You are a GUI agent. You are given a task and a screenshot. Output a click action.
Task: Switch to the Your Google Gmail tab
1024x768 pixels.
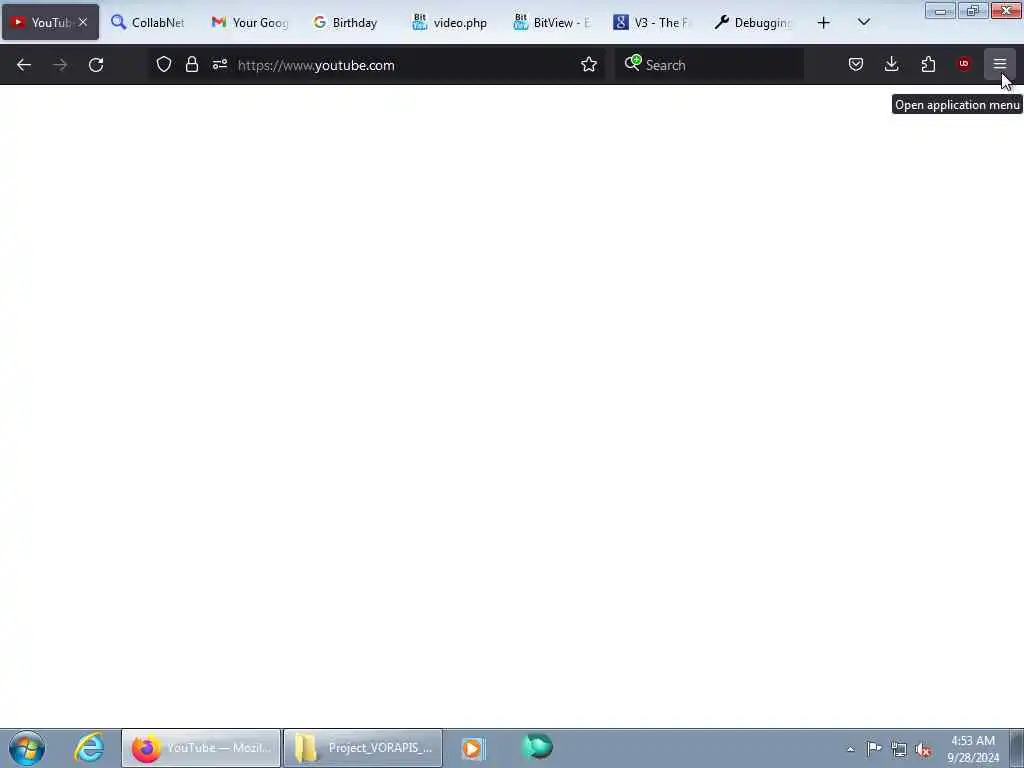(x=249, y=22)
